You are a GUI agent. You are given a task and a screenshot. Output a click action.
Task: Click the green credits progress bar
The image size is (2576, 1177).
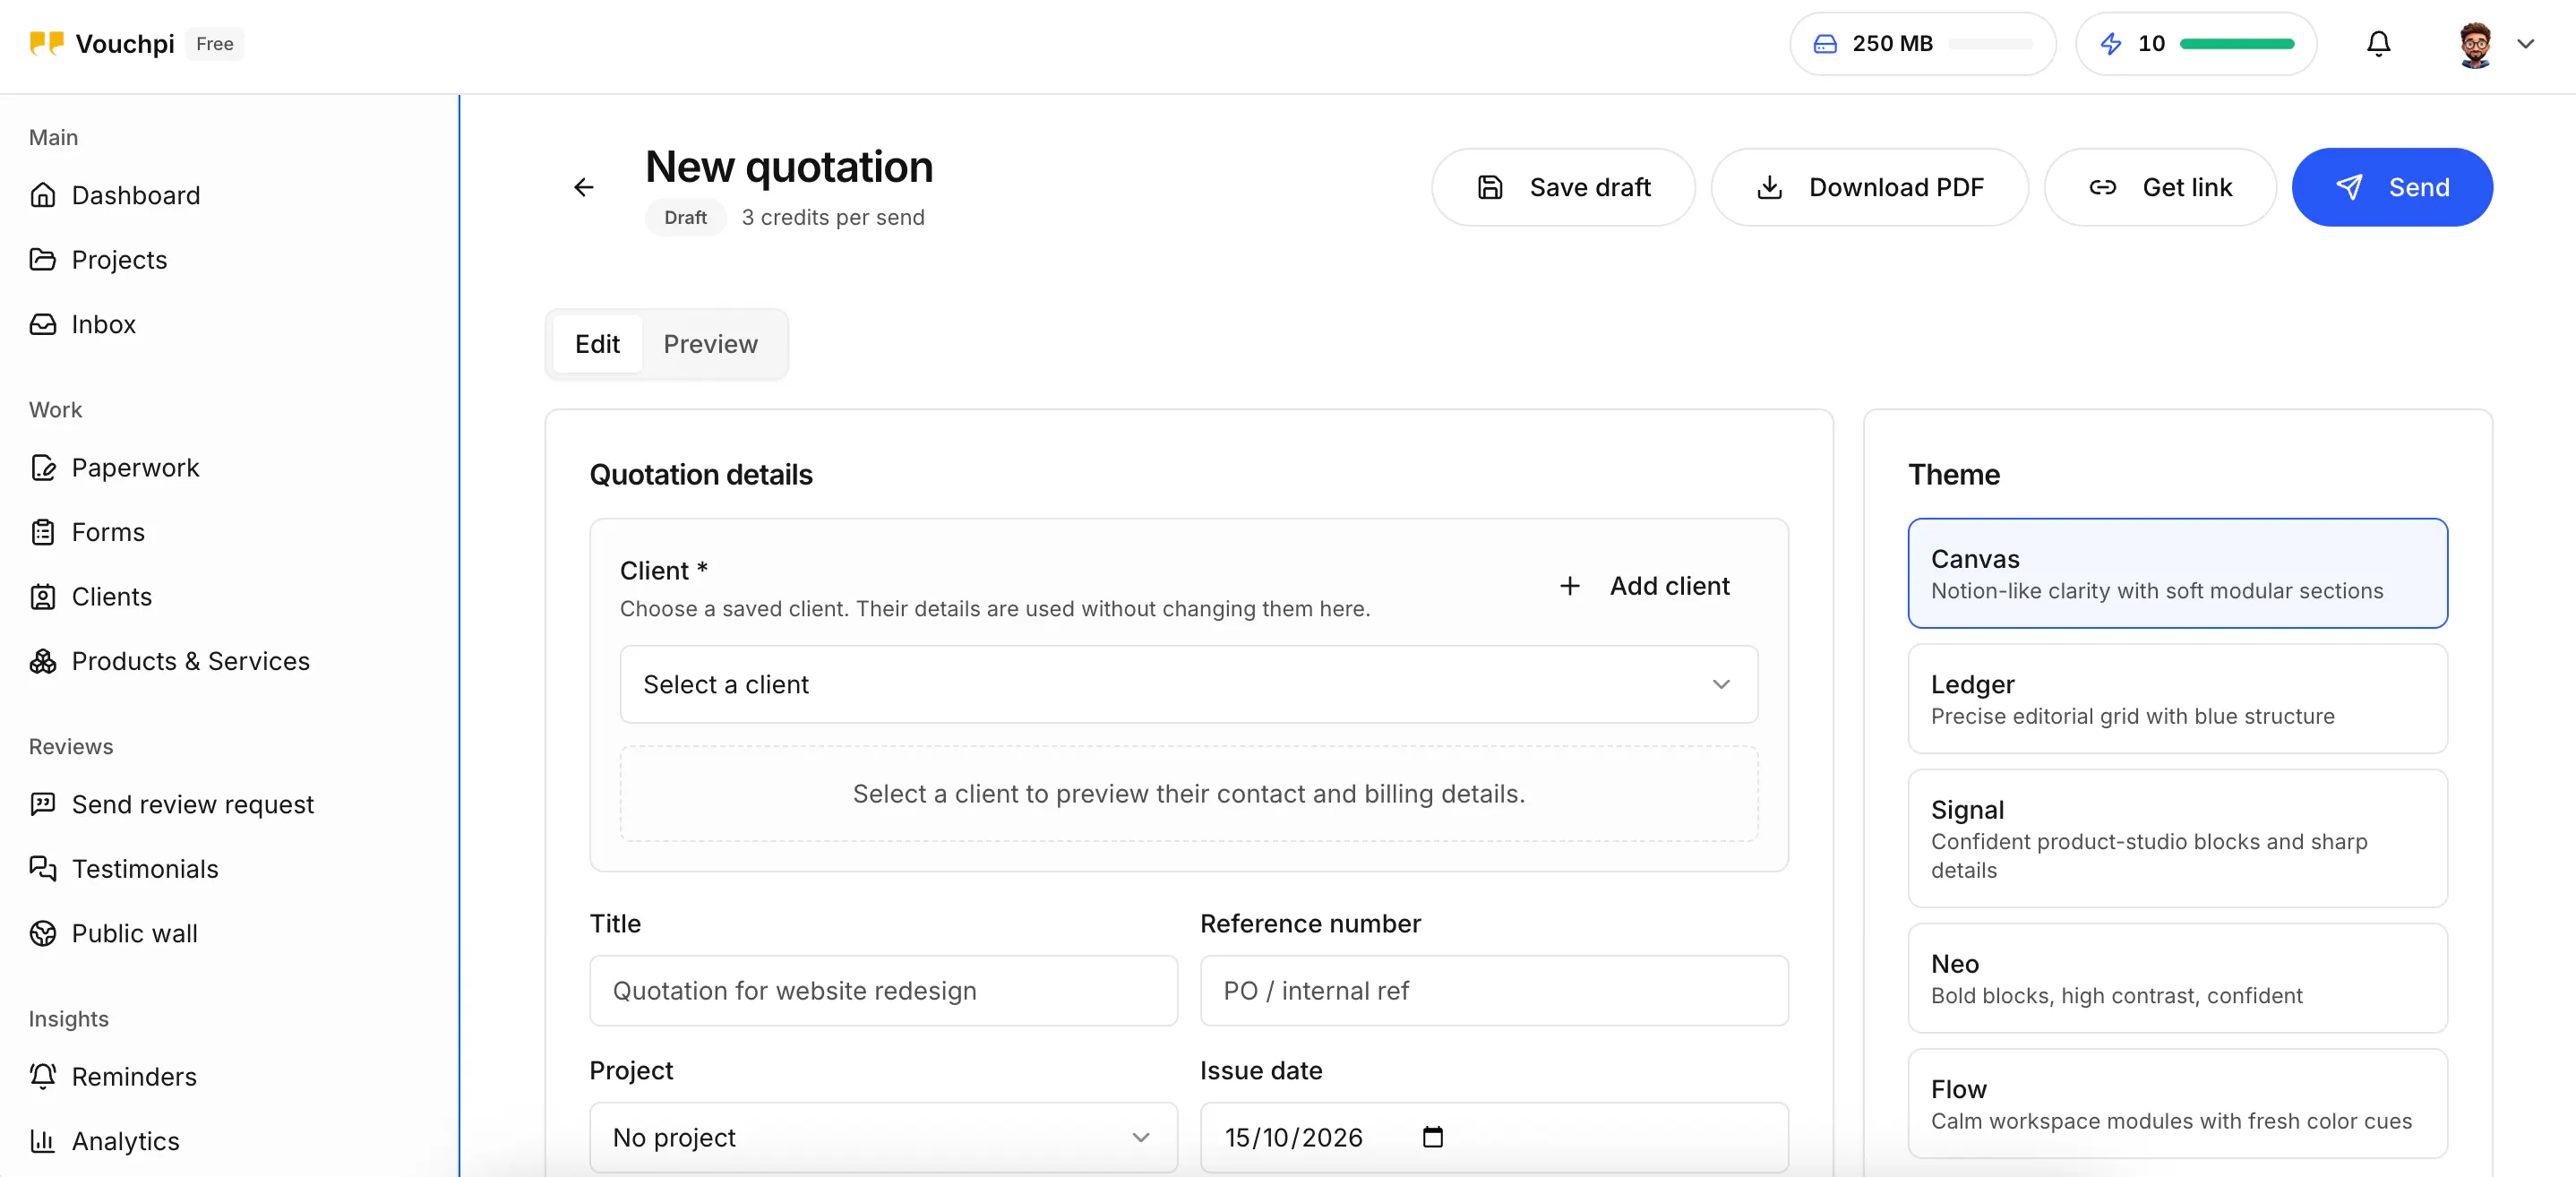[x=2236, y=44]
